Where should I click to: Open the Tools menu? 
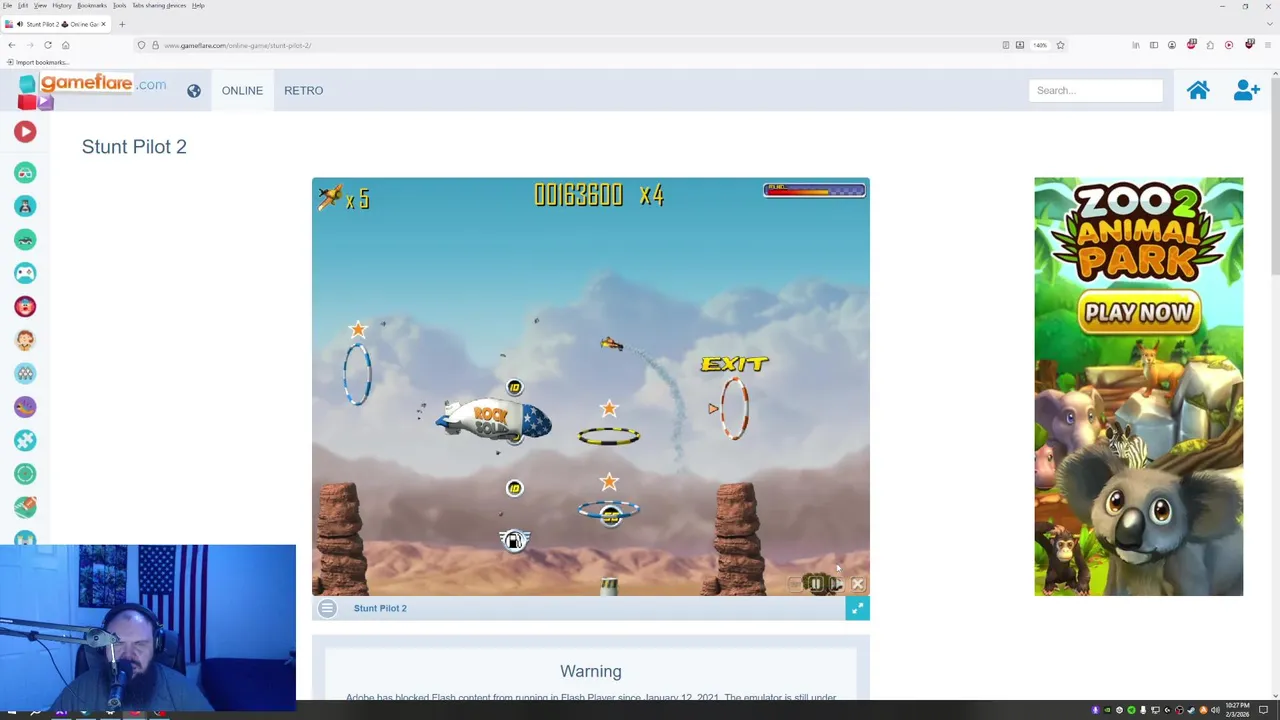point(119,6)
